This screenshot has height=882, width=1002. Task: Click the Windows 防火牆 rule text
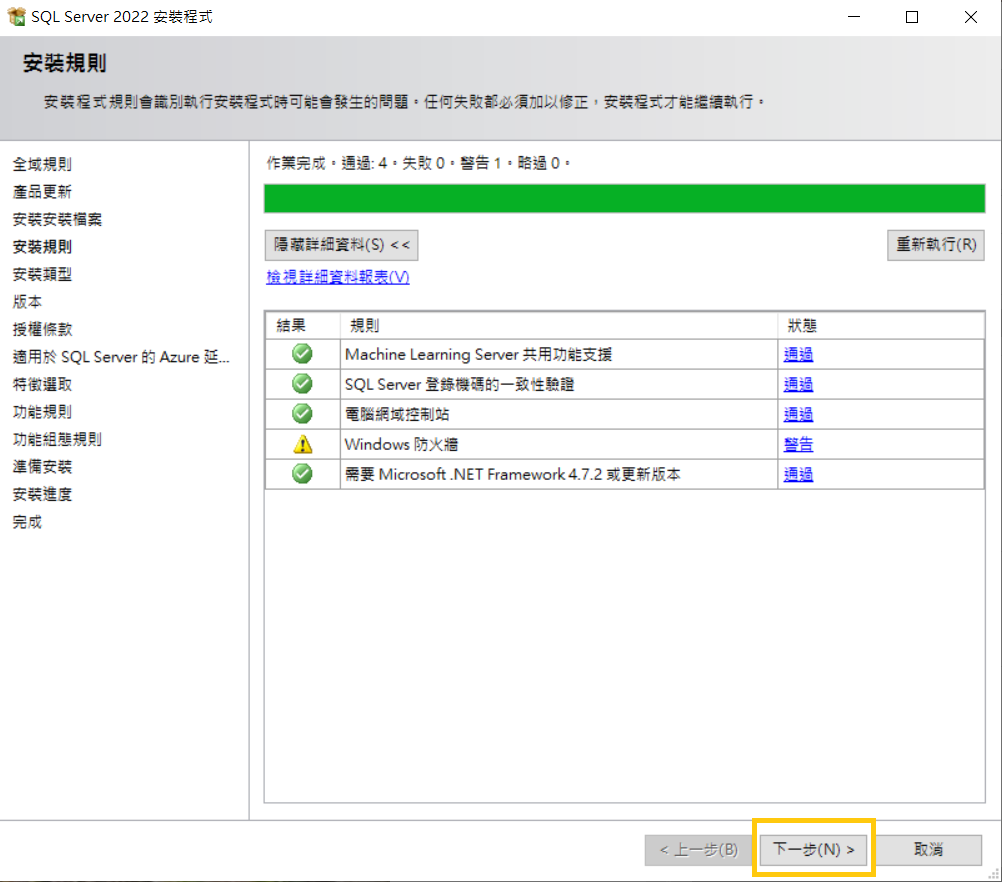click(x=401, y=444)
